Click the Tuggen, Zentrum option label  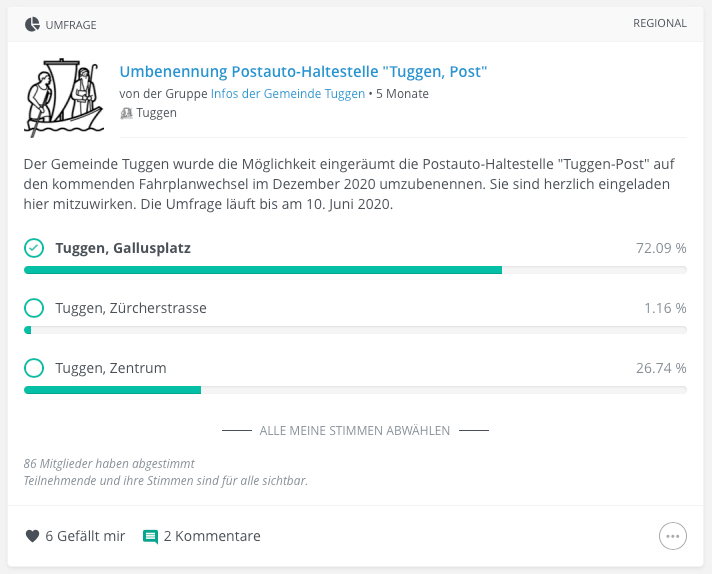click(111, 368)
